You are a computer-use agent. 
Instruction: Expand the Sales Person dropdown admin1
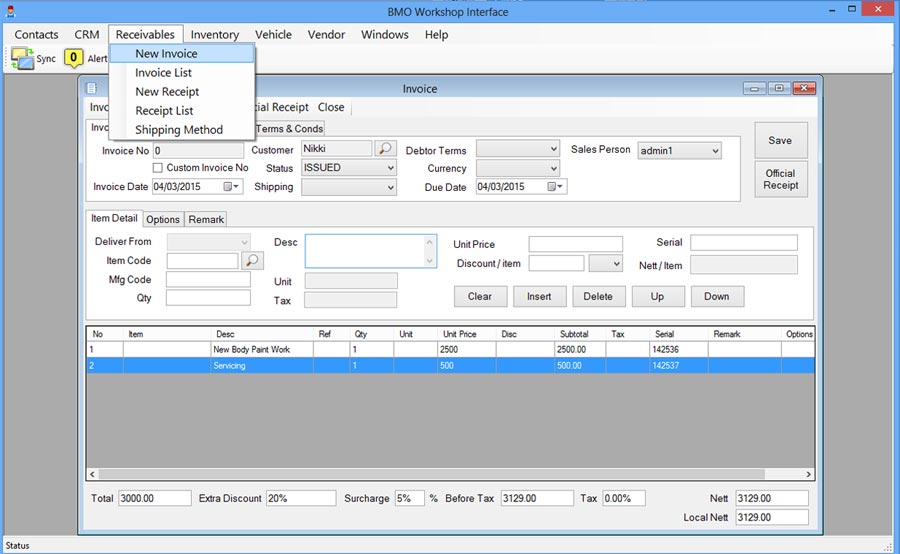715,151
